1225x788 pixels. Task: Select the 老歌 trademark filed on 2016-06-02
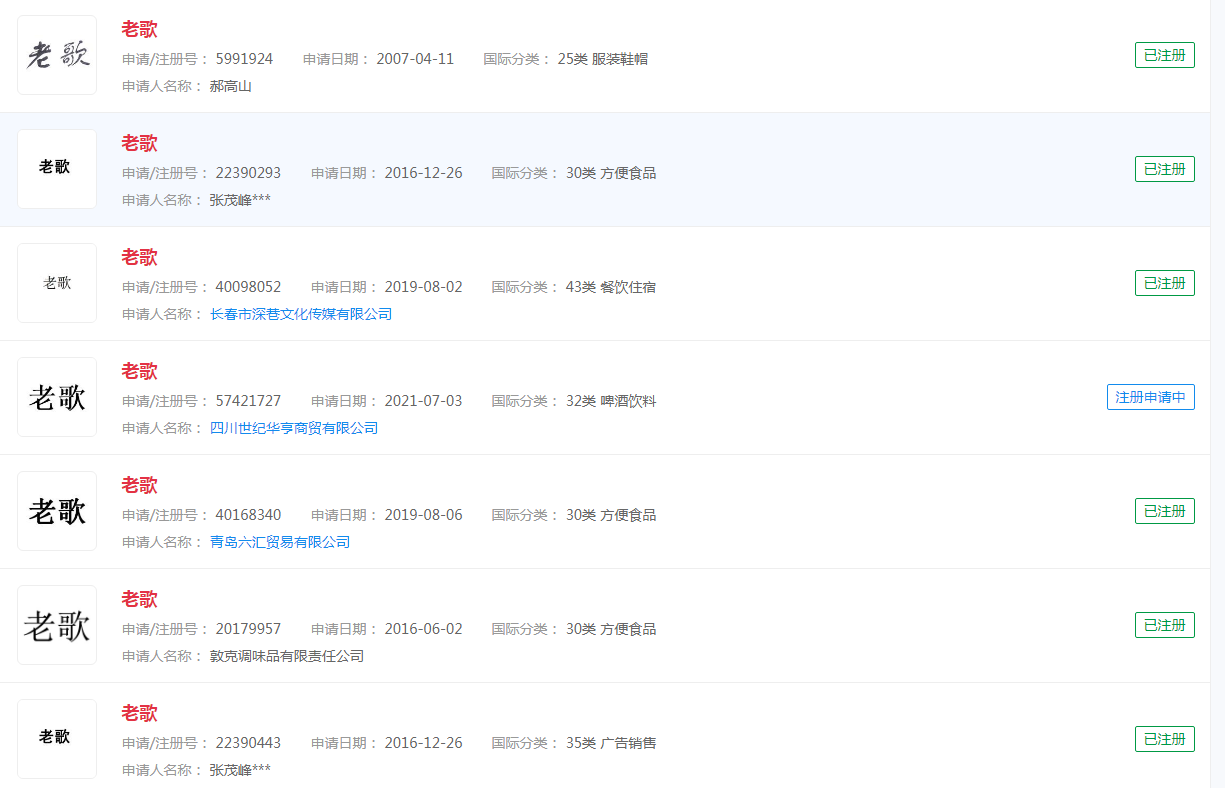pyautogui.click(x=139, y=599)
